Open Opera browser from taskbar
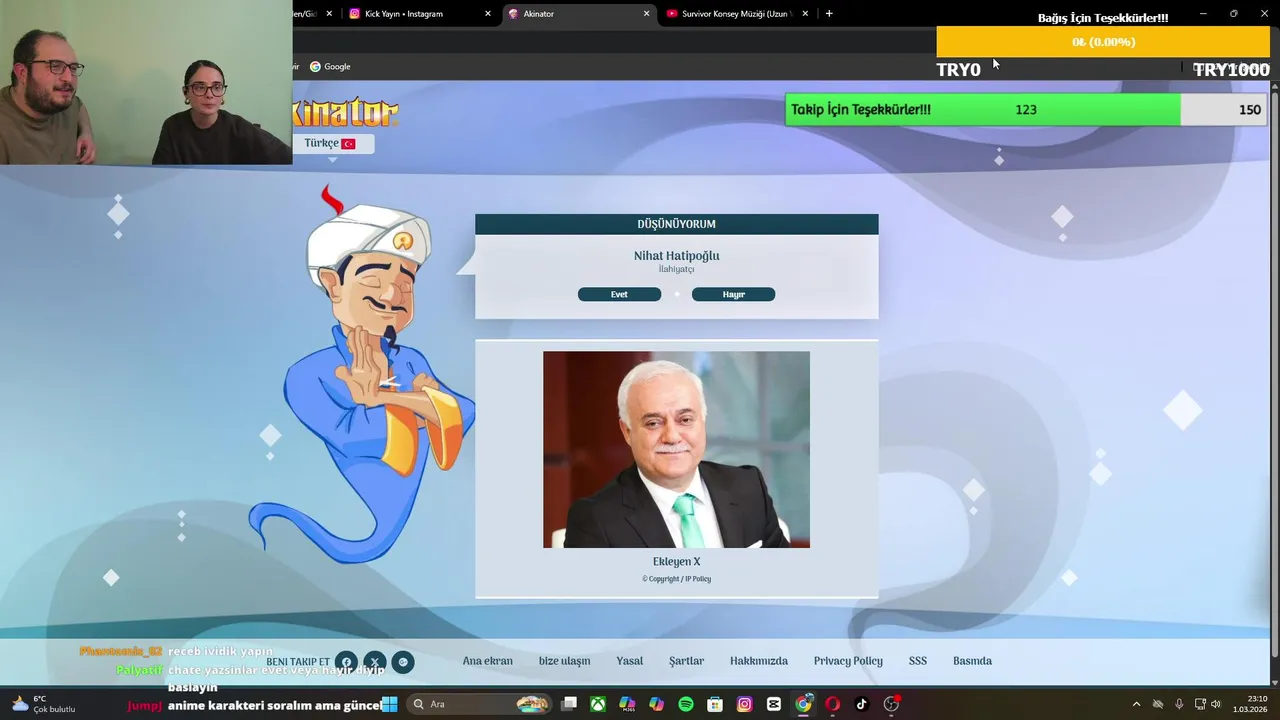The width and height of the screenshot is (1280, 720). (x=832, y=704)
